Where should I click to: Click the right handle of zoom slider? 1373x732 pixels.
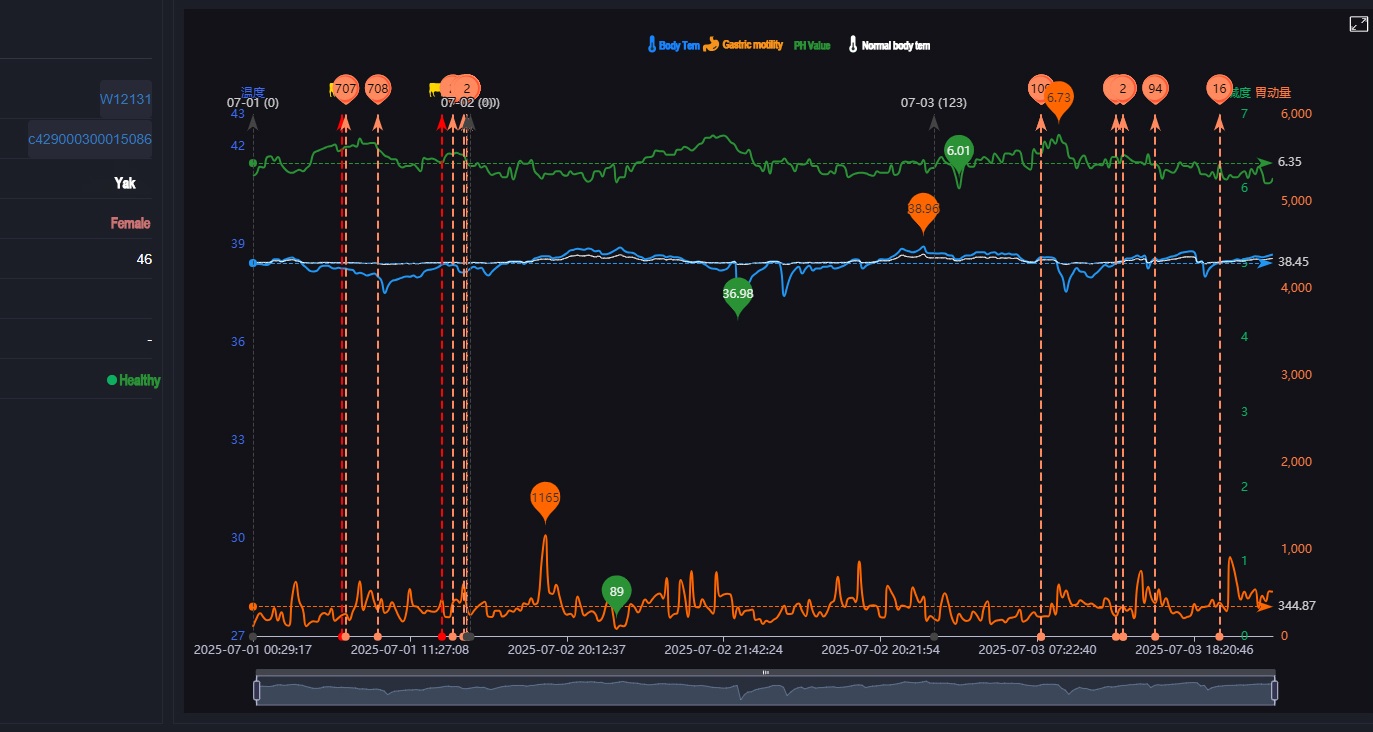click(x=1274, y=690)
